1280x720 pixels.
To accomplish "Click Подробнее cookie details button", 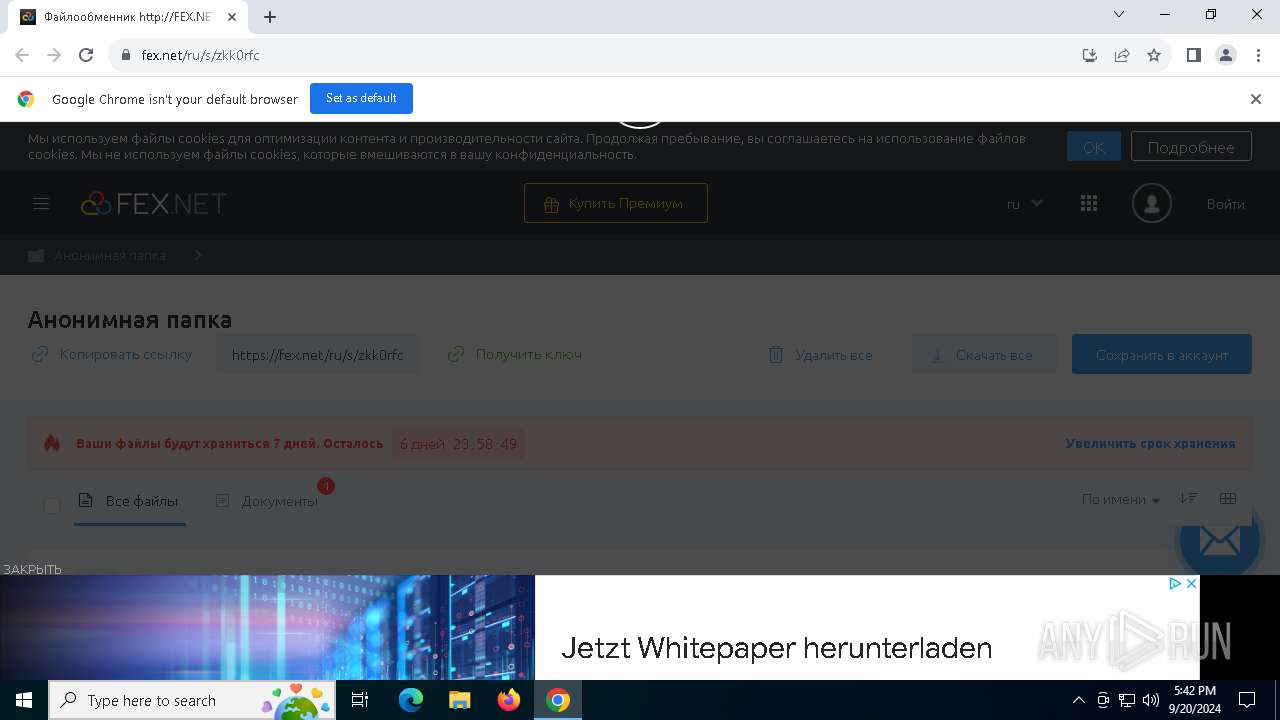I will point(1191,147).
